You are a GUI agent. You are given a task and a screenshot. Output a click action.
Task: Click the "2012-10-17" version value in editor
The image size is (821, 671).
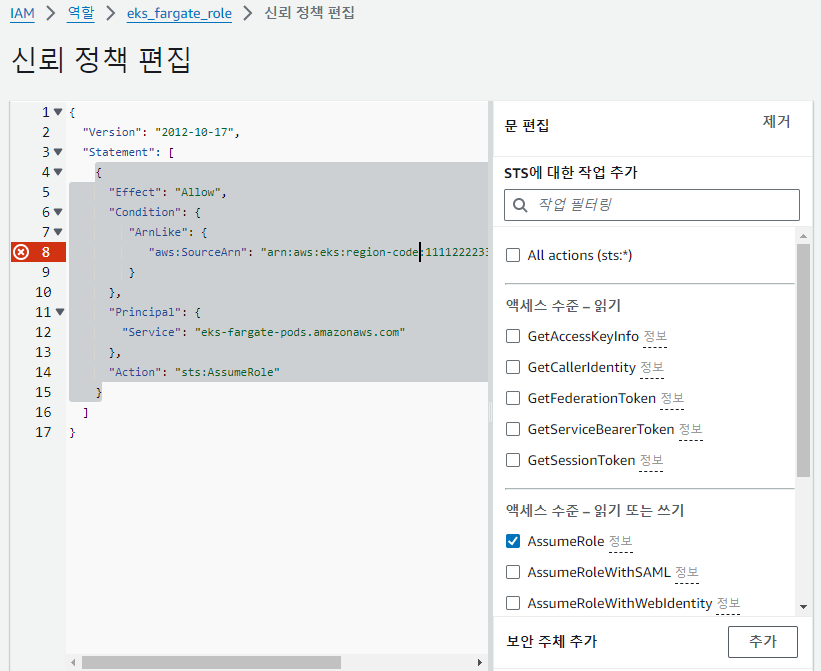pos(194,132)
